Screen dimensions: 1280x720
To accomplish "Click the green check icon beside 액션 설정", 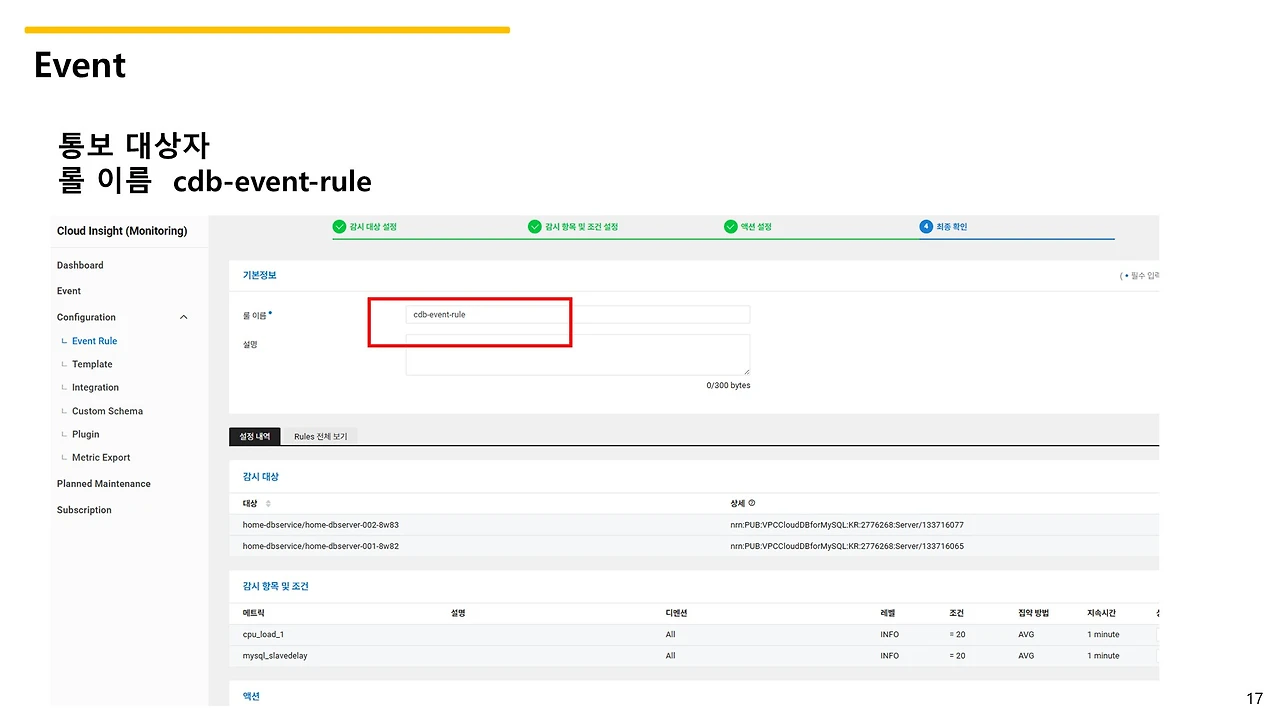I will point(731,227).
